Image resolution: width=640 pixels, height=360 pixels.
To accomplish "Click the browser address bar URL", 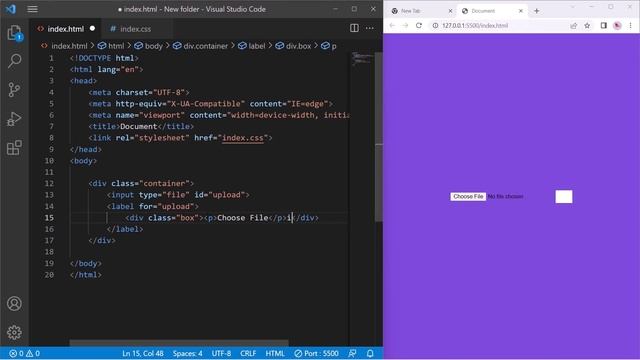I will coord(475,25).
